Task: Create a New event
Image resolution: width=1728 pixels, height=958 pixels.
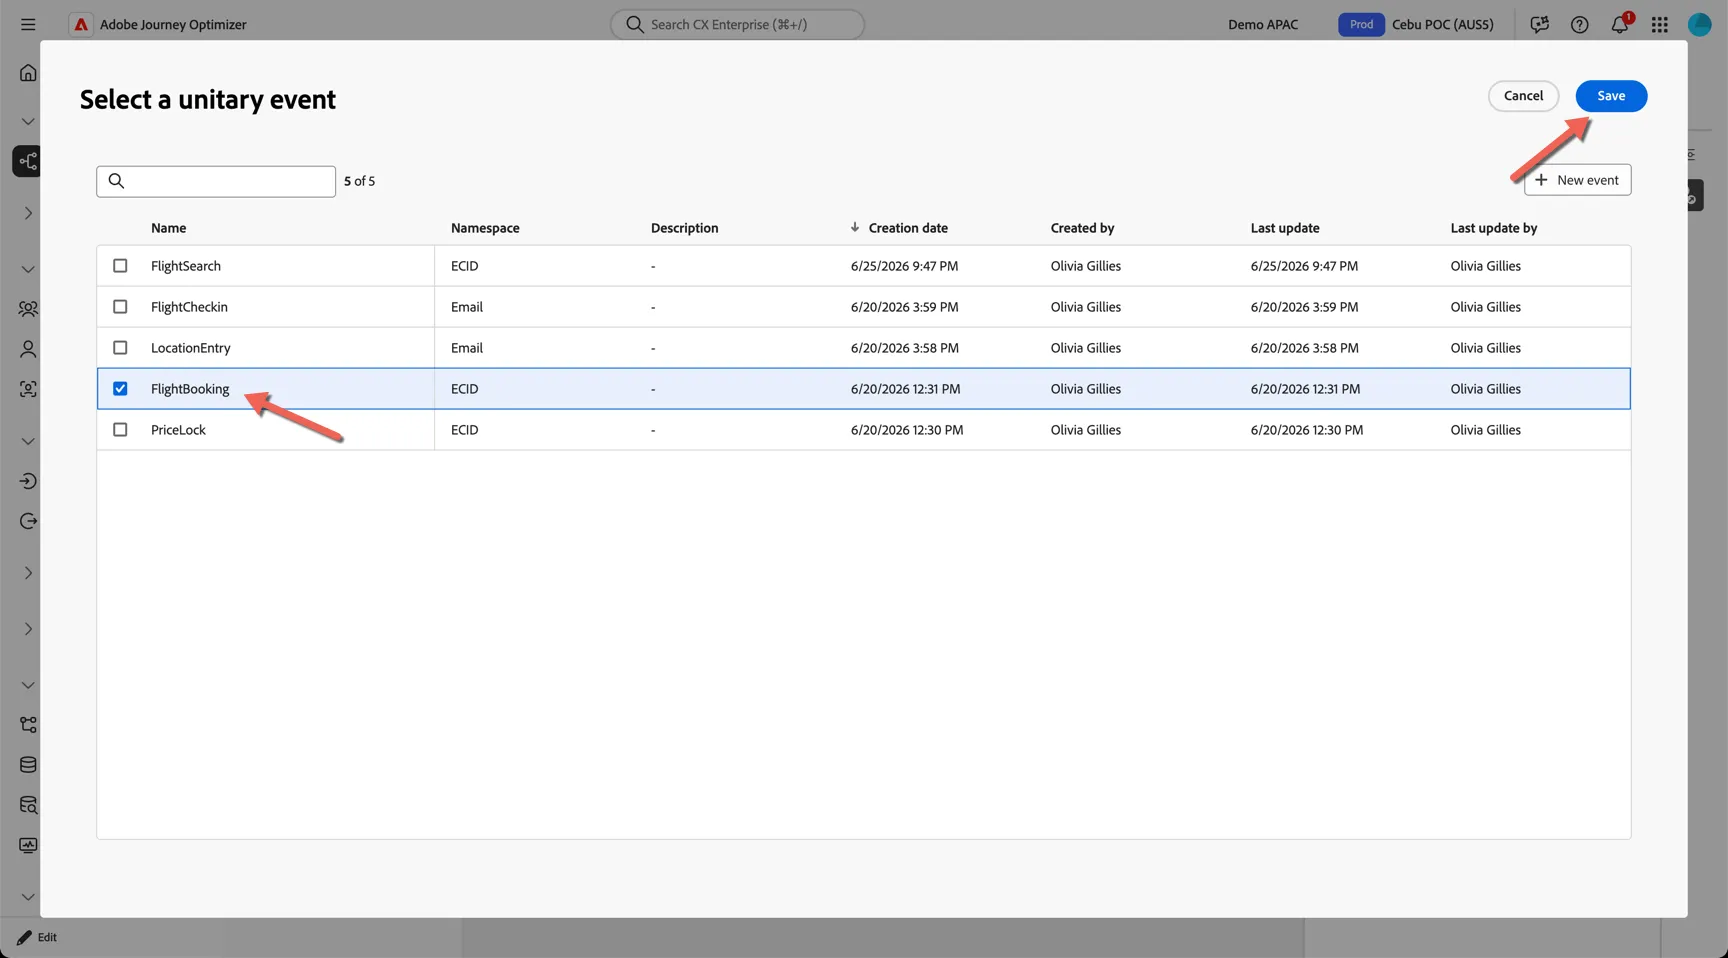Action: click(x=1577, y=180)
